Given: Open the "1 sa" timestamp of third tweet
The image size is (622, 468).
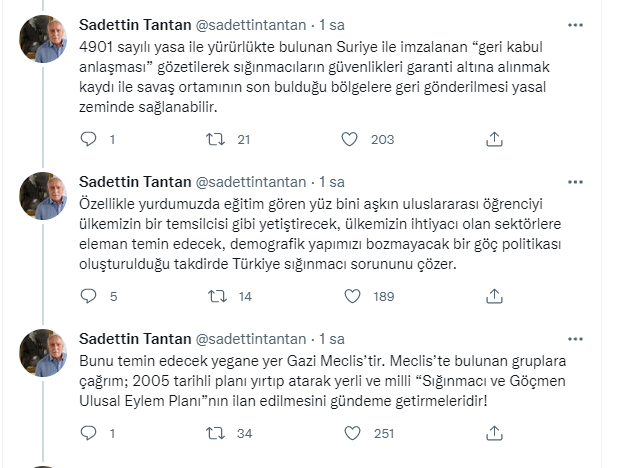Looking at the screenshot, I should coord(332,338).
